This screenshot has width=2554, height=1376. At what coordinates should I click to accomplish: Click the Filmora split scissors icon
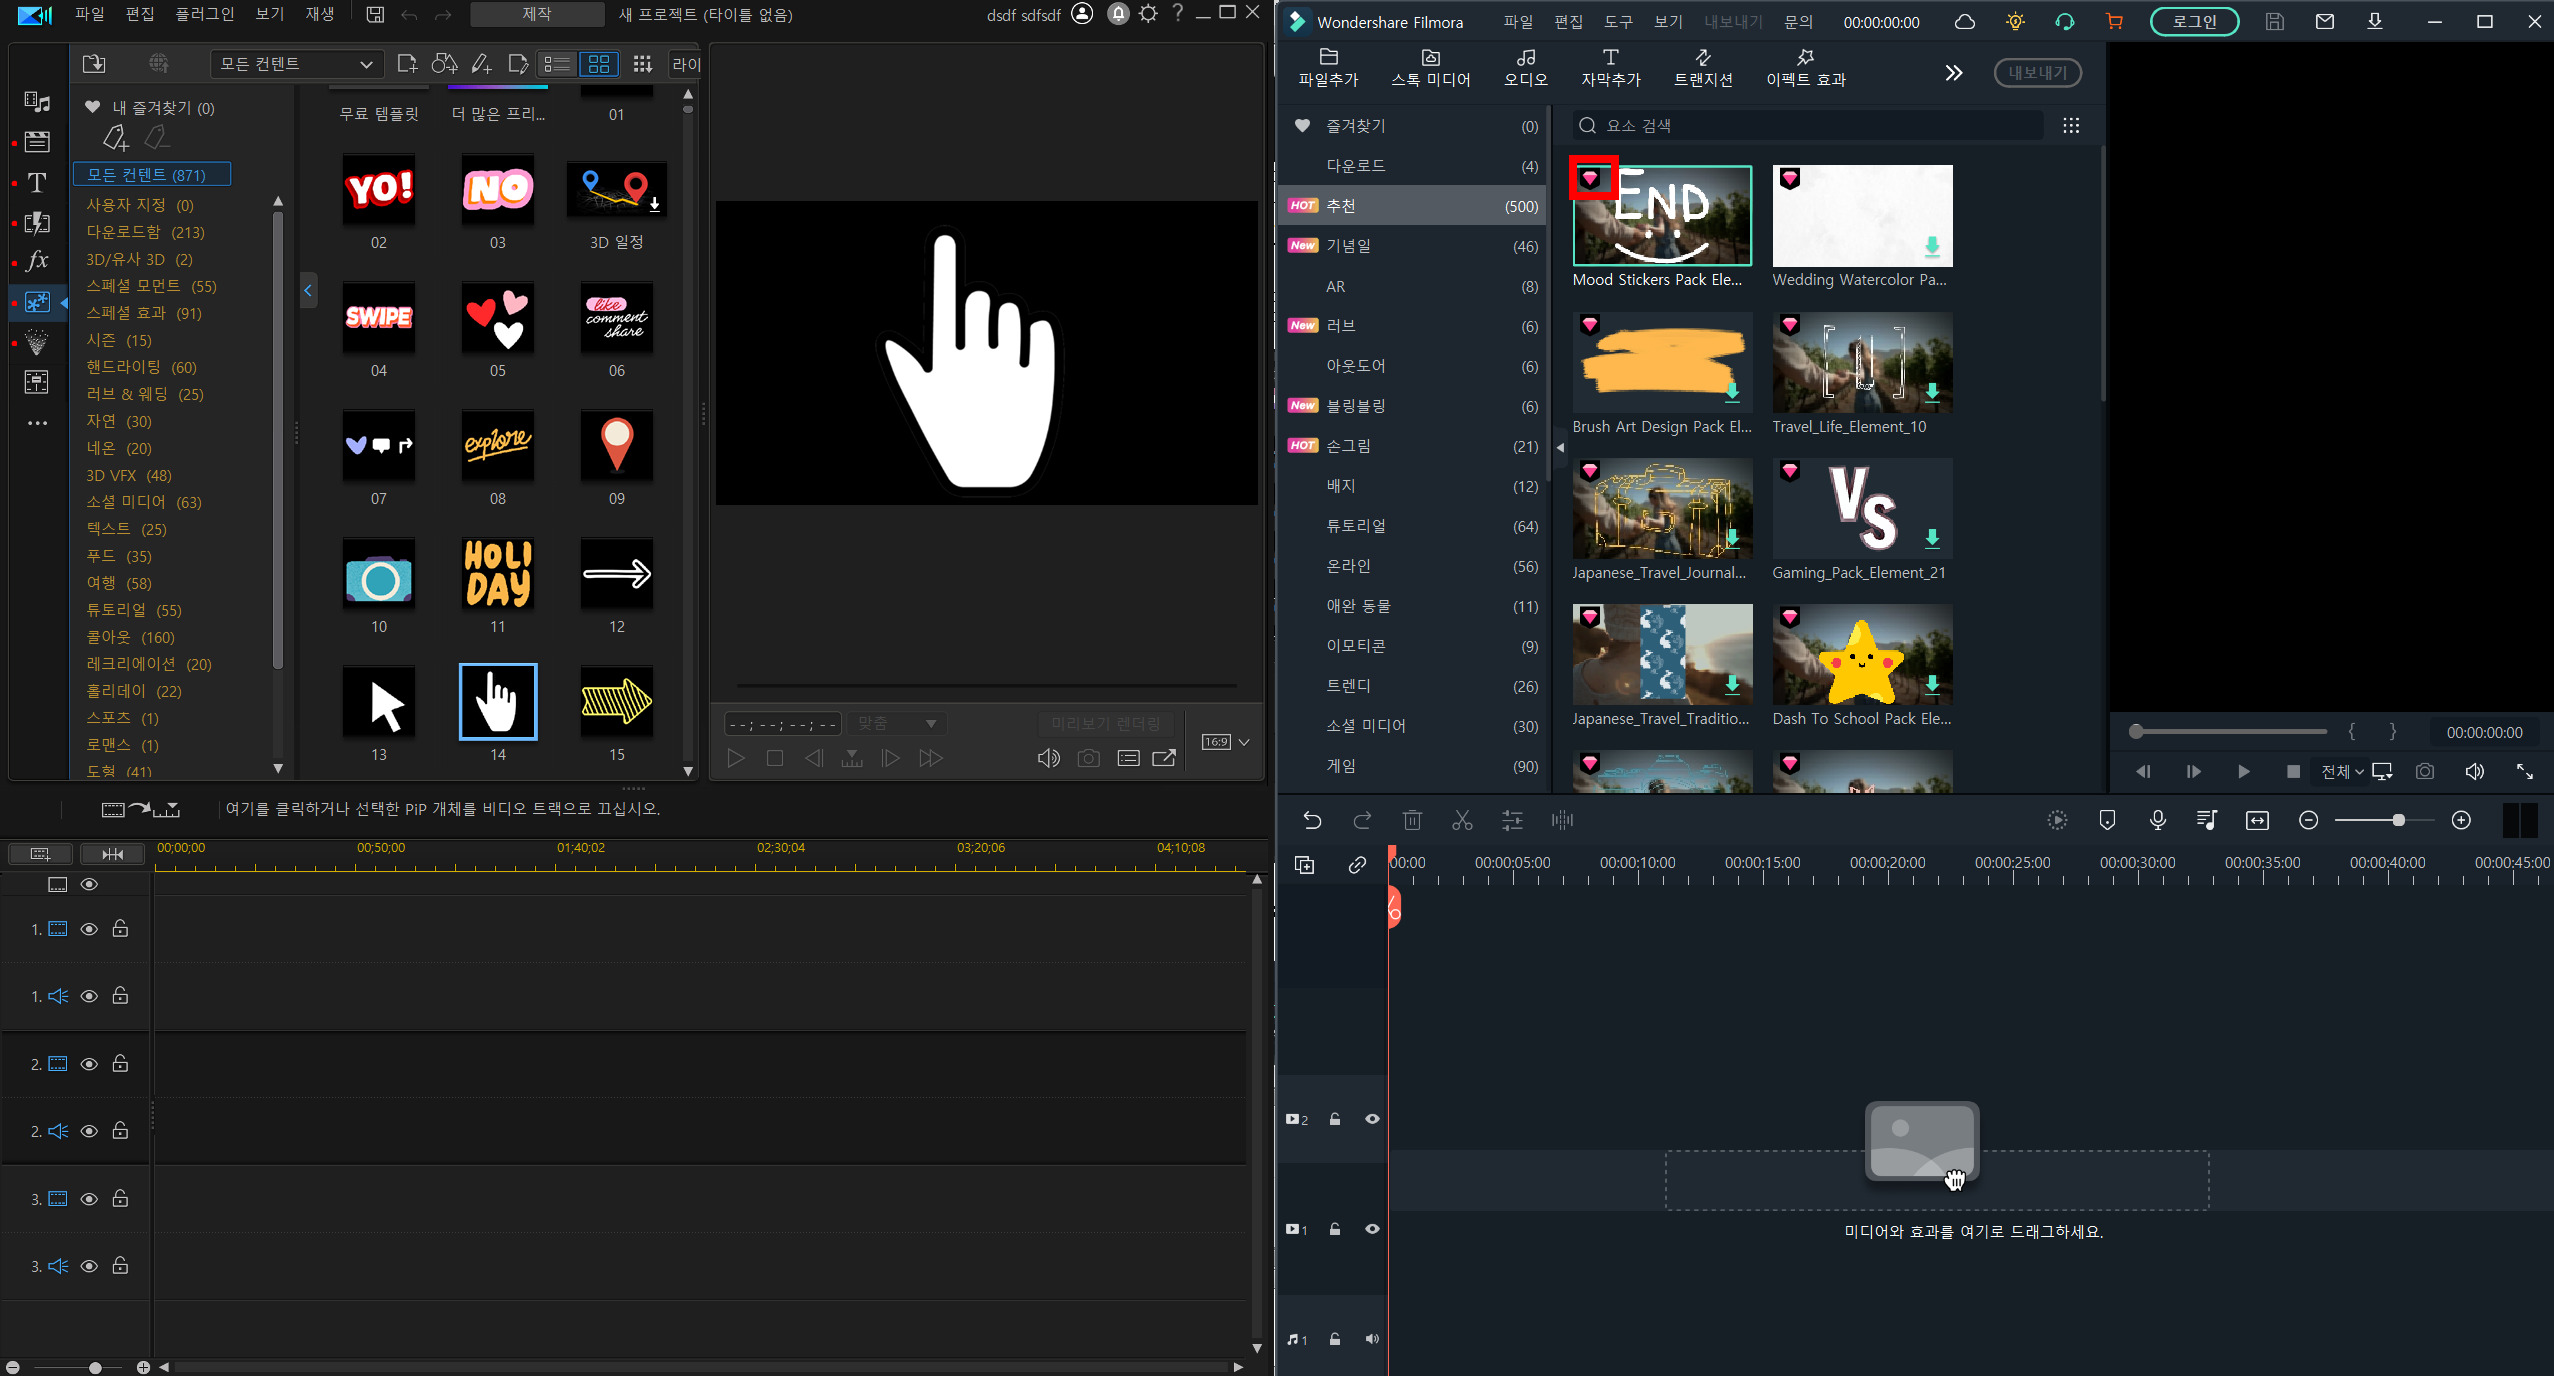click(x=1462, y=821)
